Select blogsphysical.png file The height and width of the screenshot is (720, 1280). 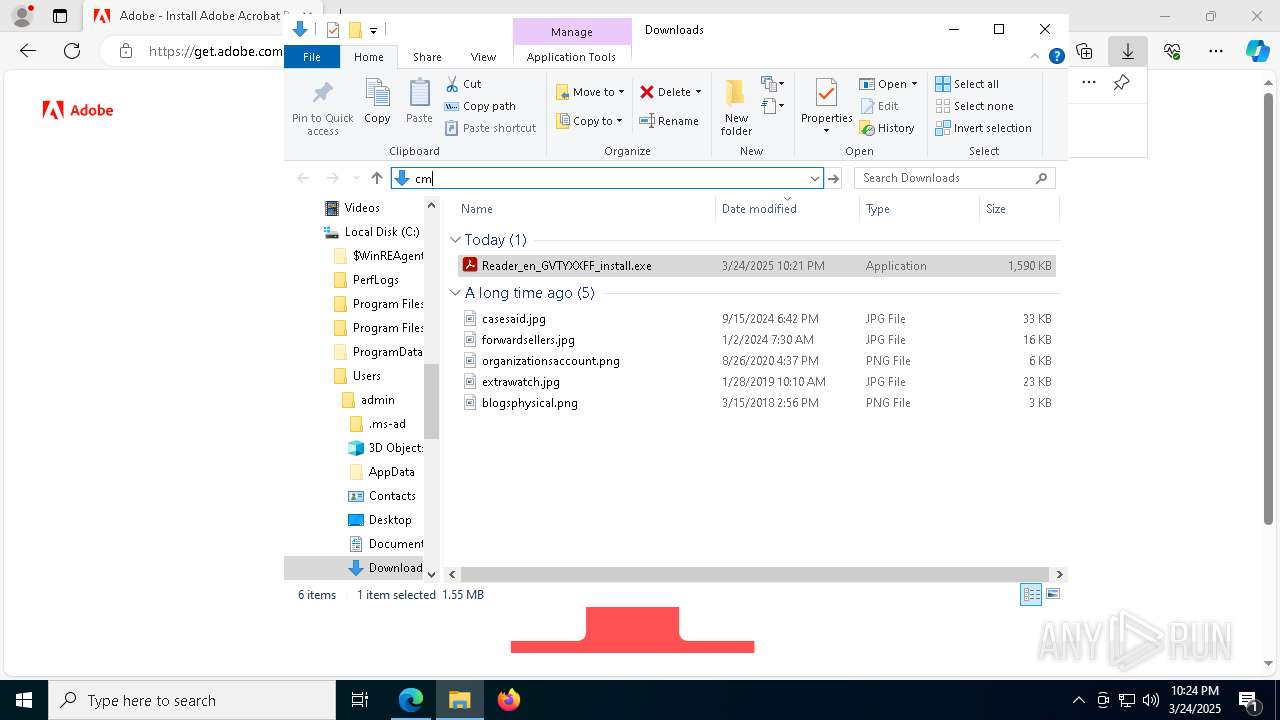[x=756, y=403]
